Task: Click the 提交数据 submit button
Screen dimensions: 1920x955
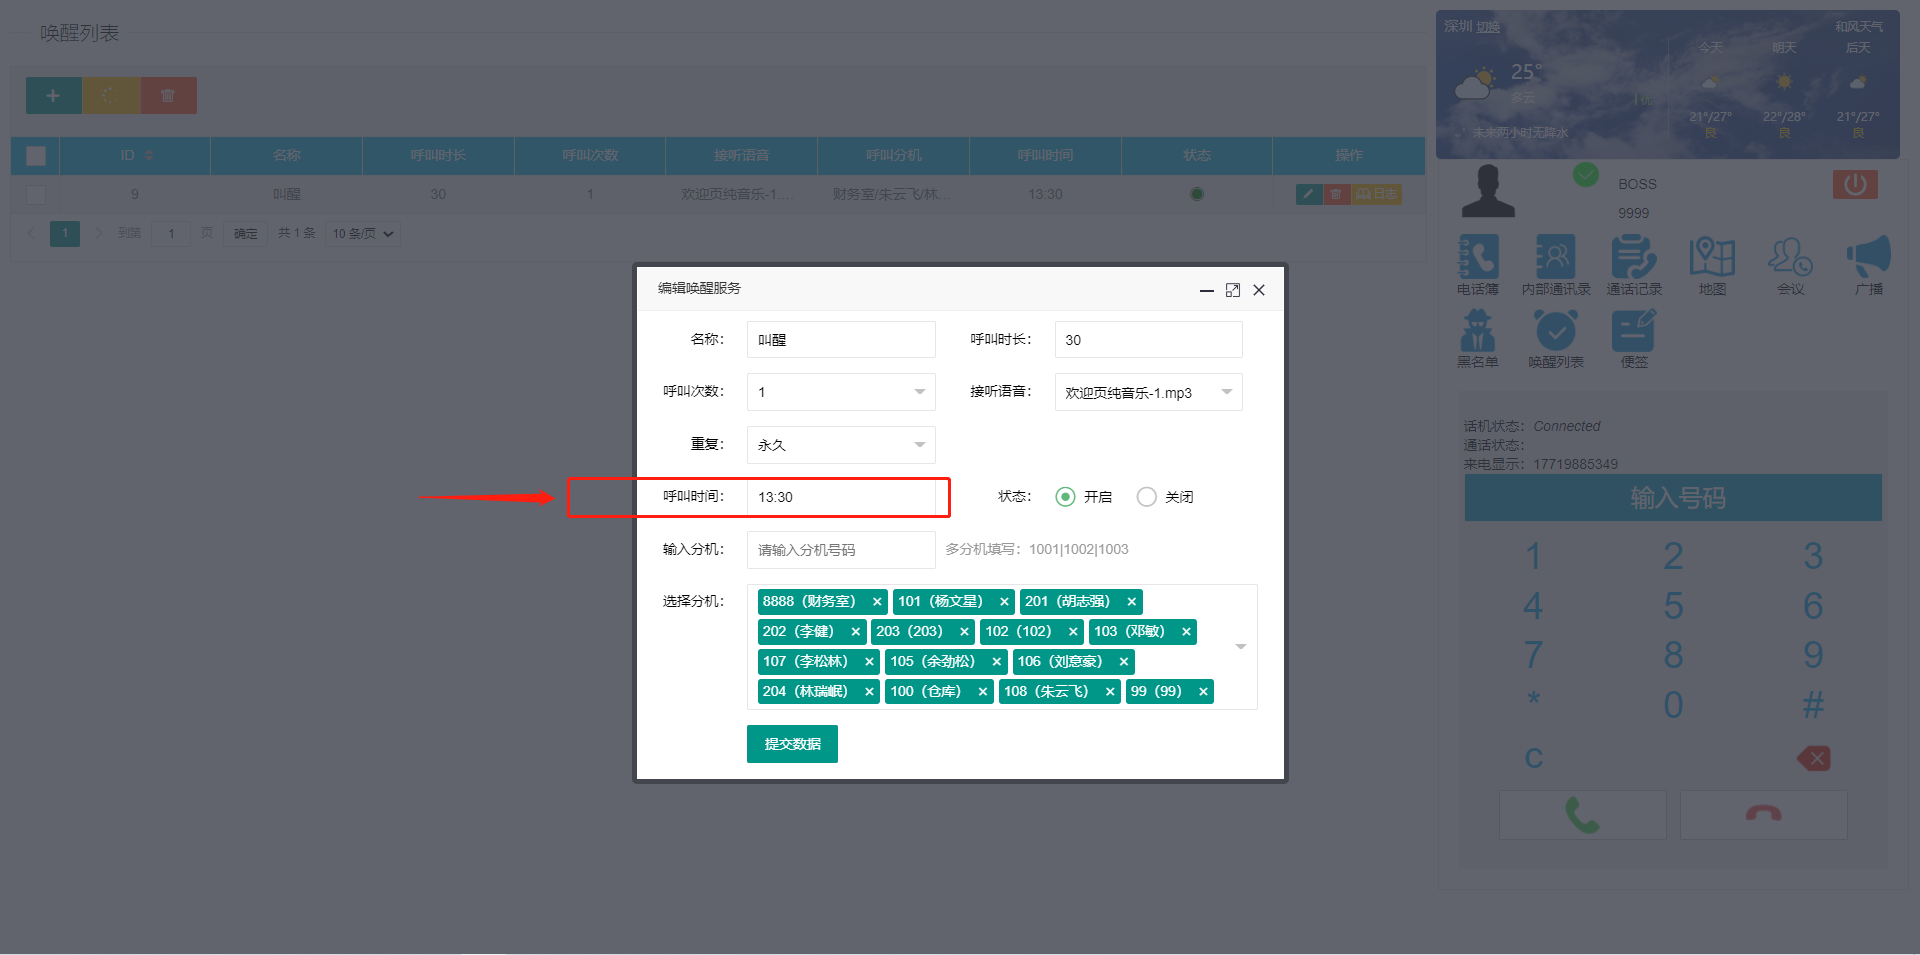Action: pos(792,744)
